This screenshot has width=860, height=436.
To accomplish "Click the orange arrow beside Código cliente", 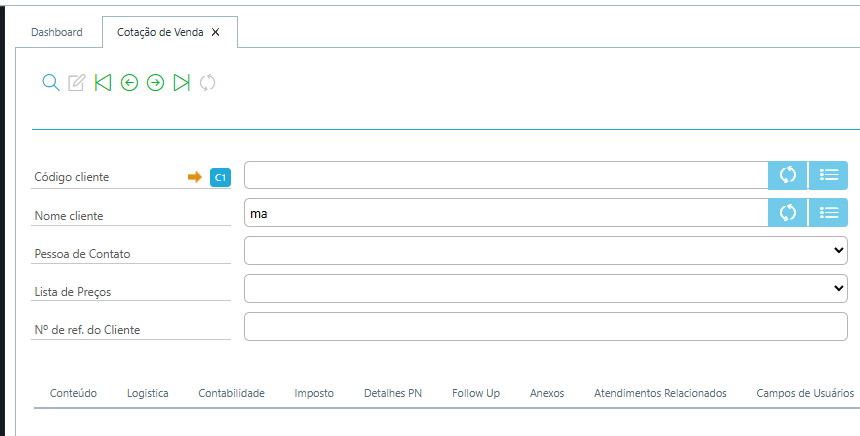I will [195, 177].
